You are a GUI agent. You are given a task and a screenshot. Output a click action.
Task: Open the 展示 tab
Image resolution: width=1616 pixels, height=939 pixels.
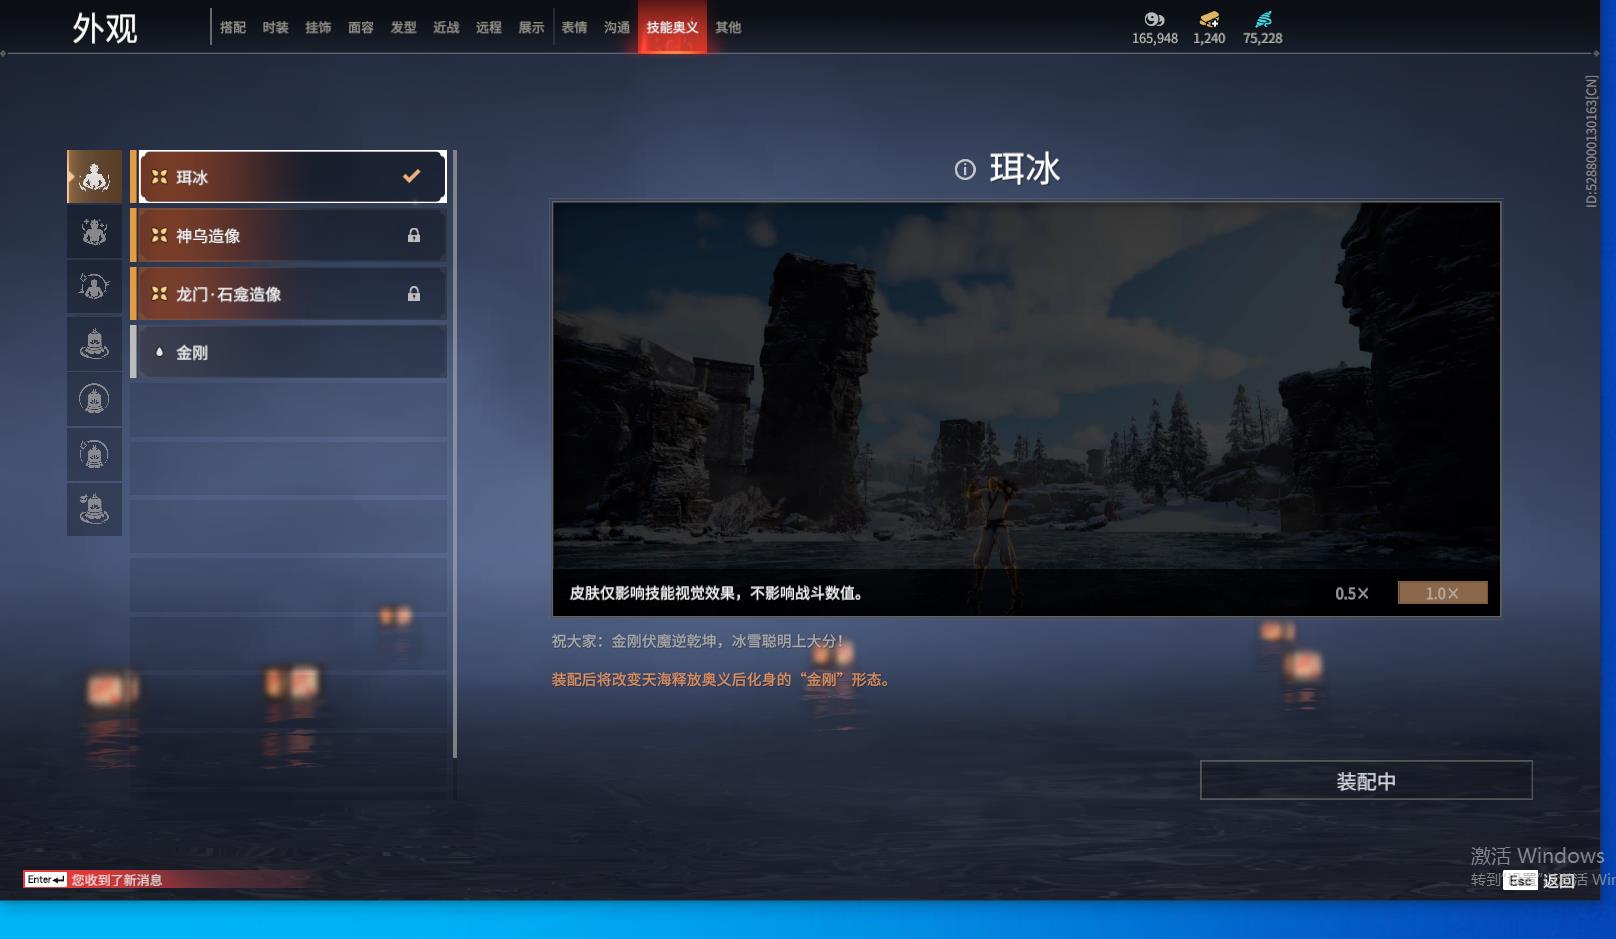(x=531, y=28)
